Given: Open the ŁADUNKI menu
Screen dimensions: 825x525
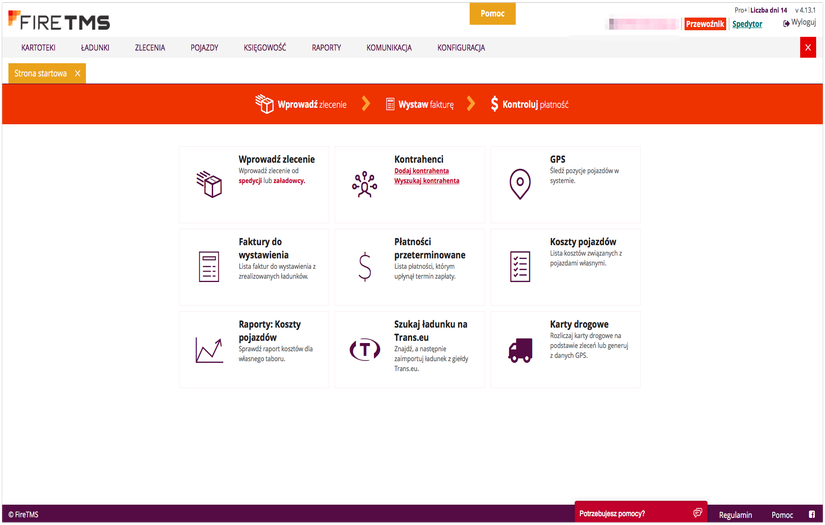Looking at the screenshot, I should point(95,47).
